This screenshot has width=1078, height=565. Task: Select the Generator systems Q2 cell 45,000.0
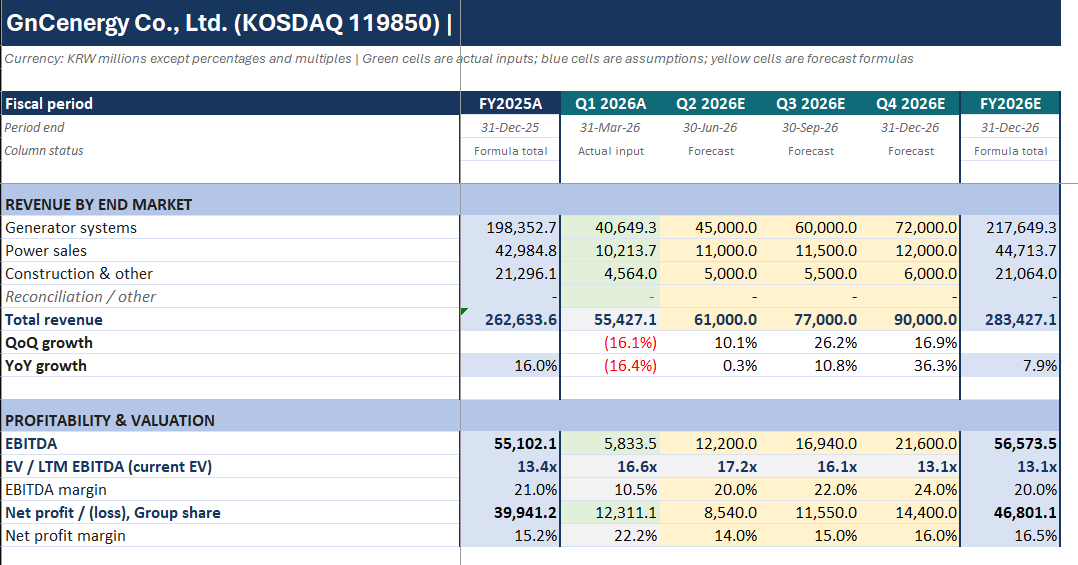(710, 228)
